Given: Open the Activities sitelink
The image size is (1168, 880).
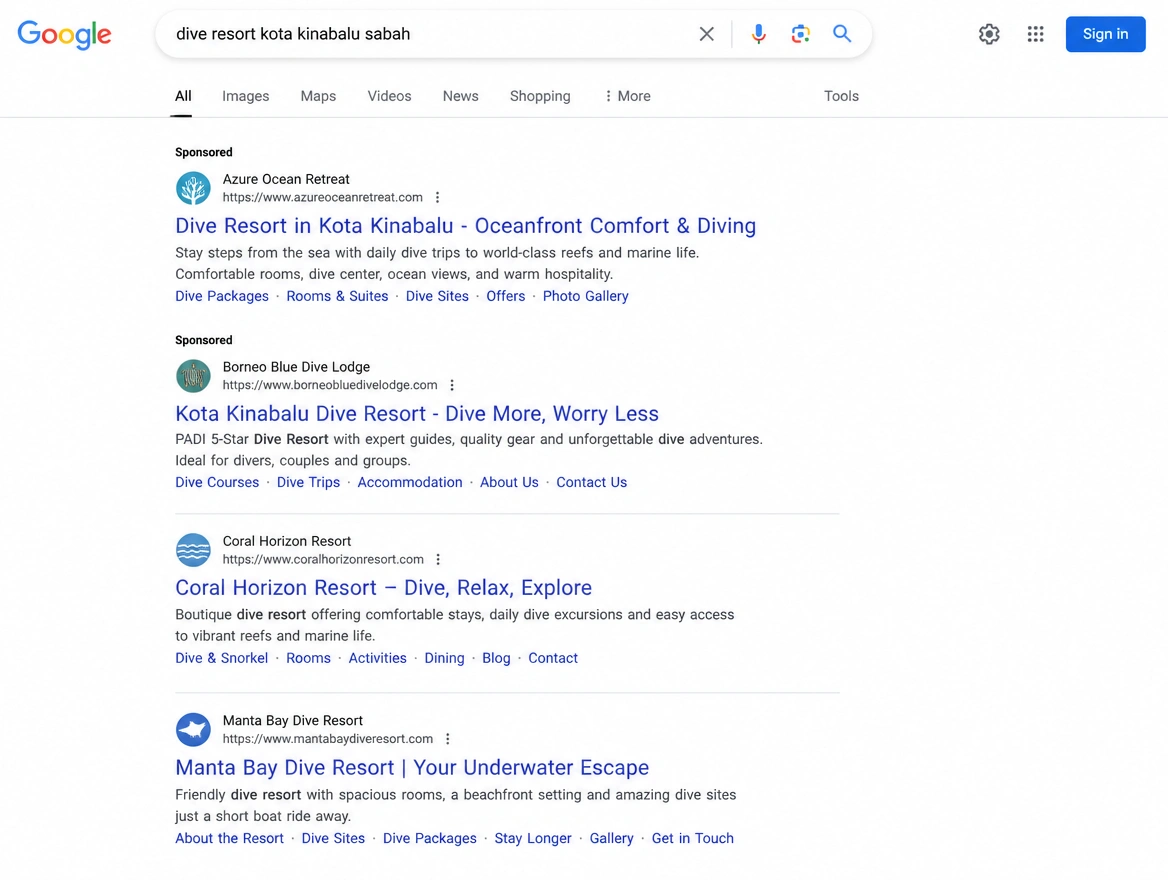Looking at the screenshot, I should tap(378, 659).
